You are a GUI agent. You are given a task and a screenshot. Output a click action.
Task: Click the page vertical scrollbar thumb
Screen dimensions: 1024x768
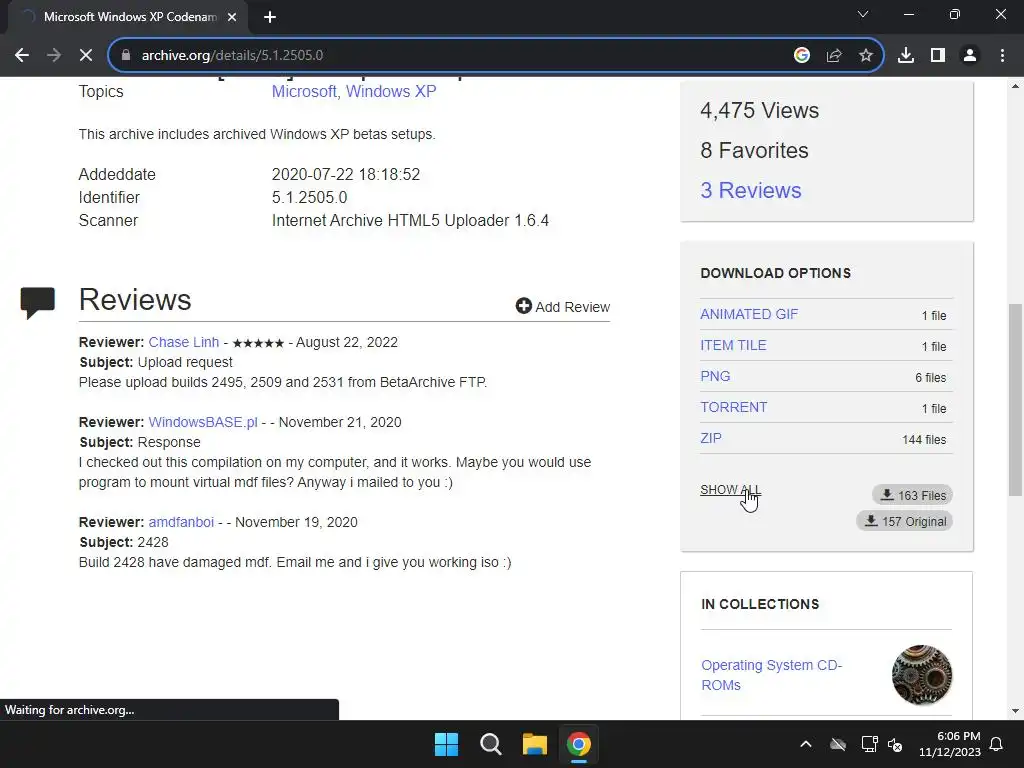click(1015, 400)
